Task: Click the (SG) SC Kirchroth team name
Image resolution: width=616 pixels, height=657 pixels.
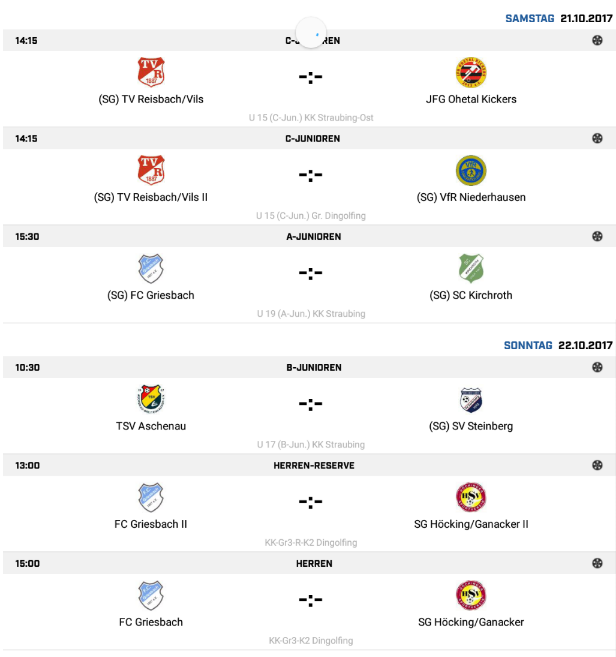Action: tap(470, 296)
